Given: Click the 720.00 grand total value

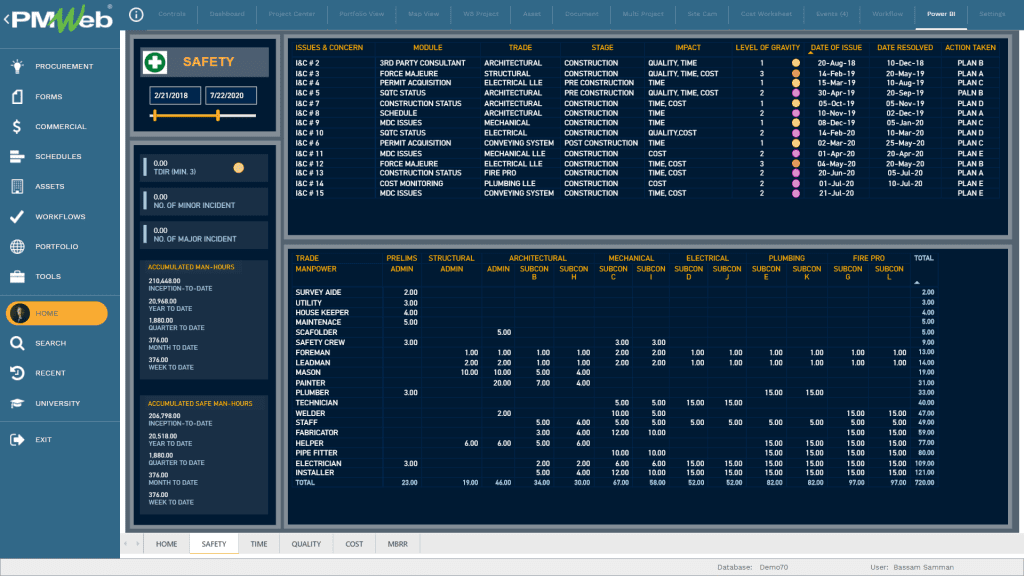Looking at the screenshot, I should [924, 483].
